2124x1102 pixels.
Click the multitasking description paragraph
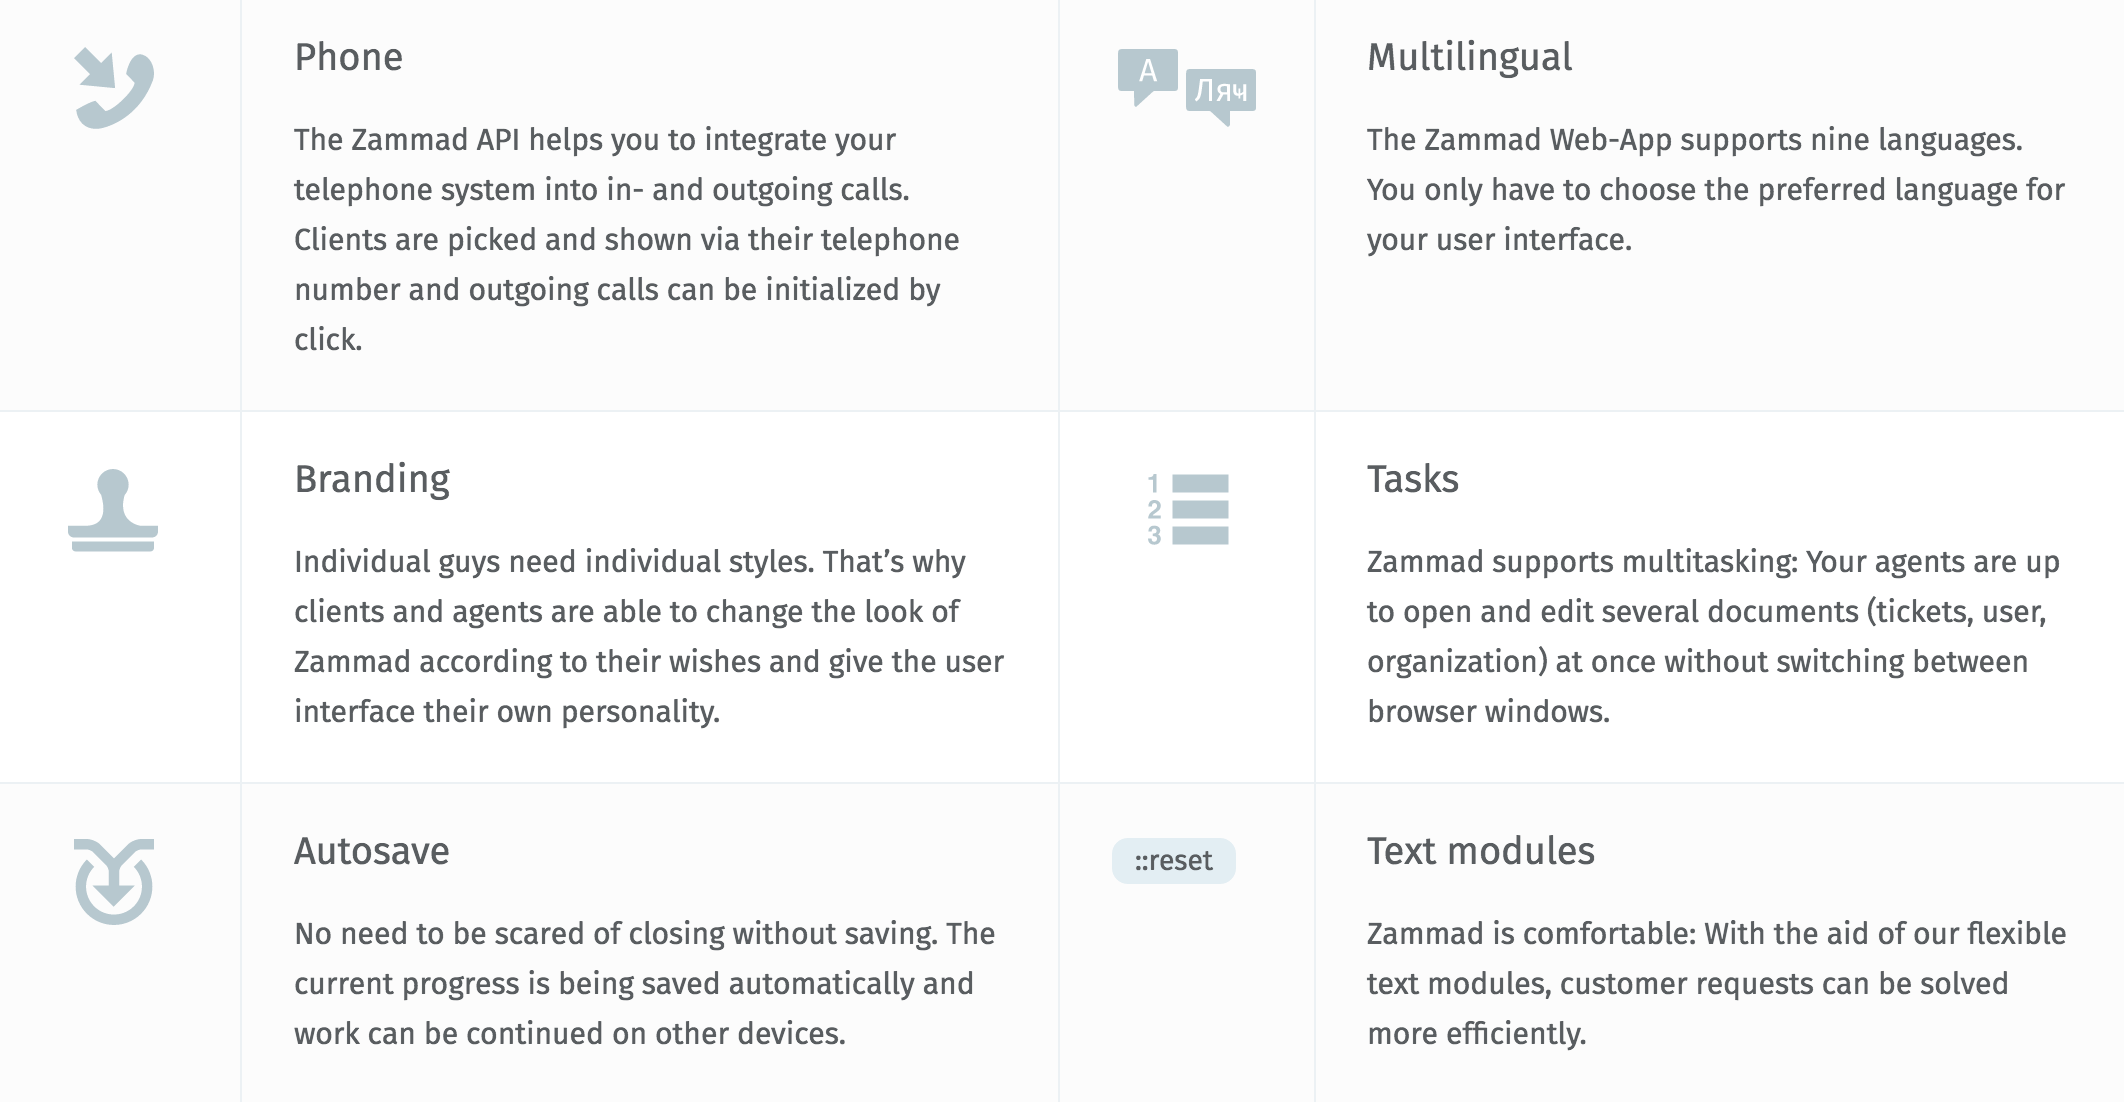coord(1712,636)
